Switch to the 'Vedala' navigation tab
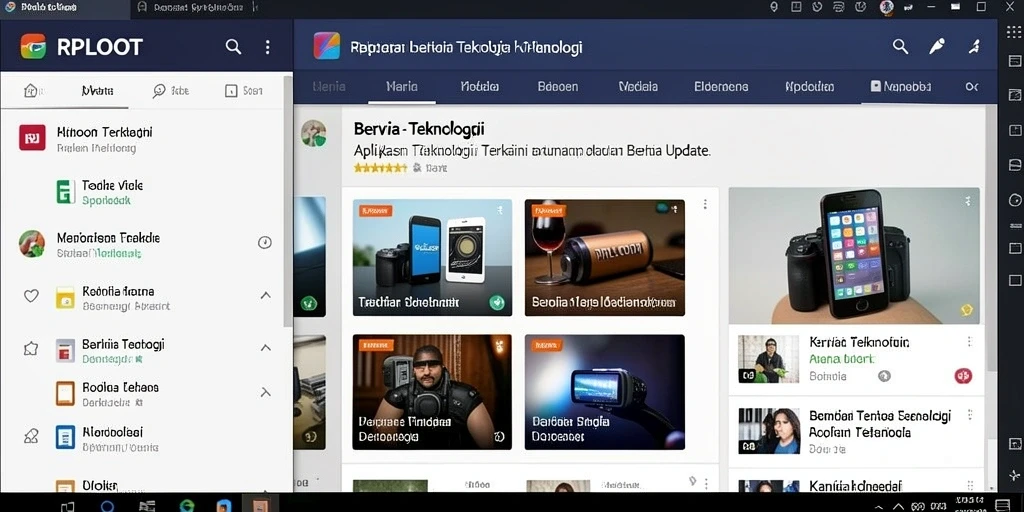The height and width of the screenshot is (512, 1024). pyautogui.click(x=638, y=86)
